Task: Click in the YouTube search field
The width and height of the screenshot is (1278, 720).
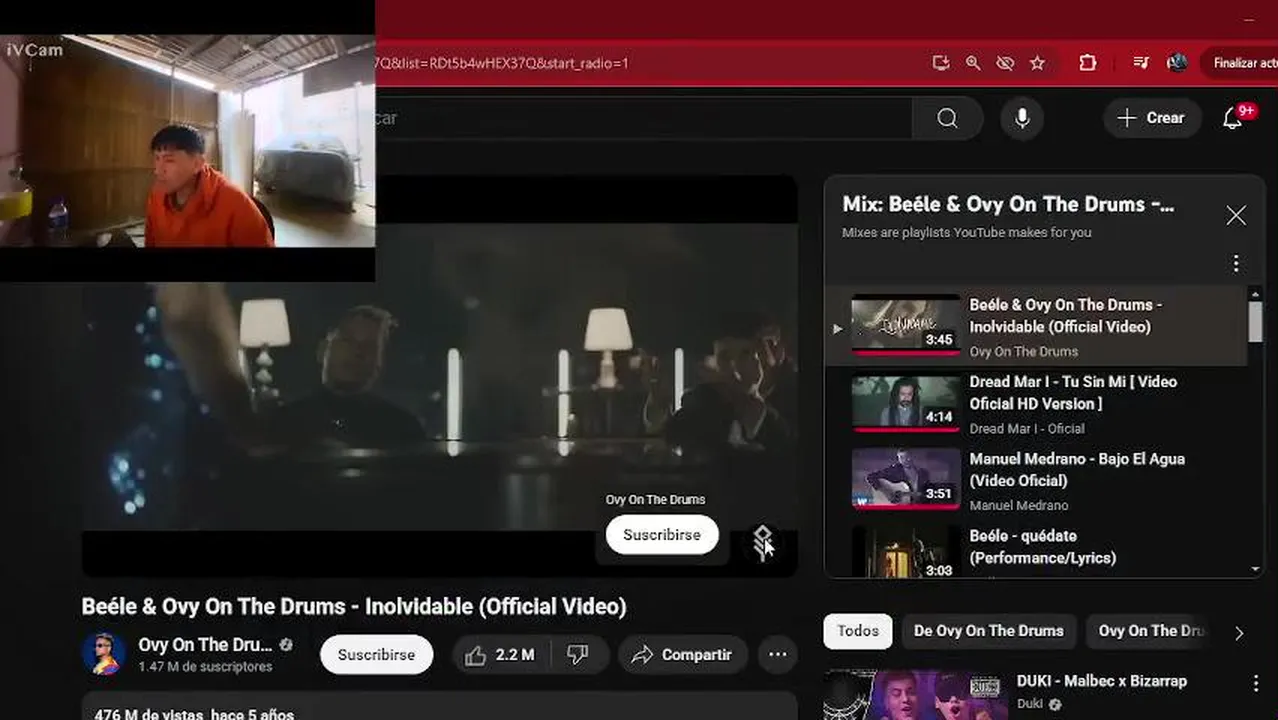Action: pyautogui.click(x=643, y=118)
